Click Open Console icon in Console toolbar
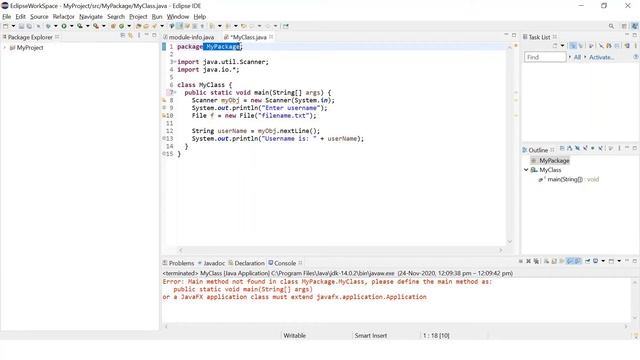This screenshot has width=640, height=360. click(611, 261)
